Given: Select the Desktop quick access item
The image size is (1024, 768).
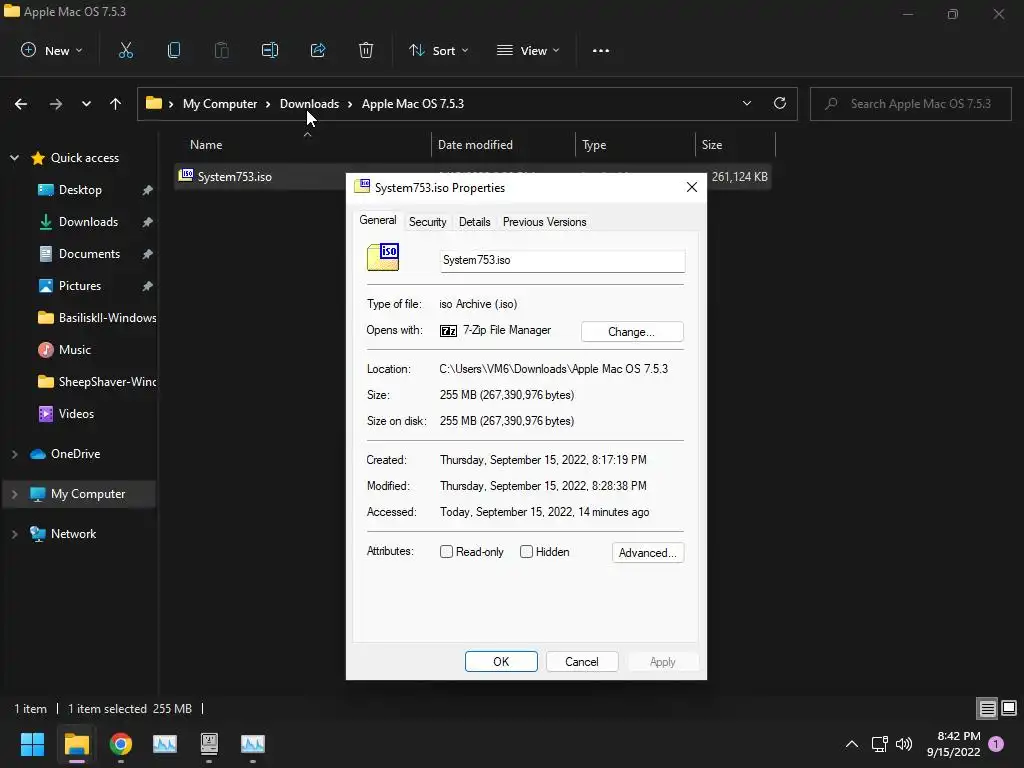Looking at the screenshot, I should point(80,190).
